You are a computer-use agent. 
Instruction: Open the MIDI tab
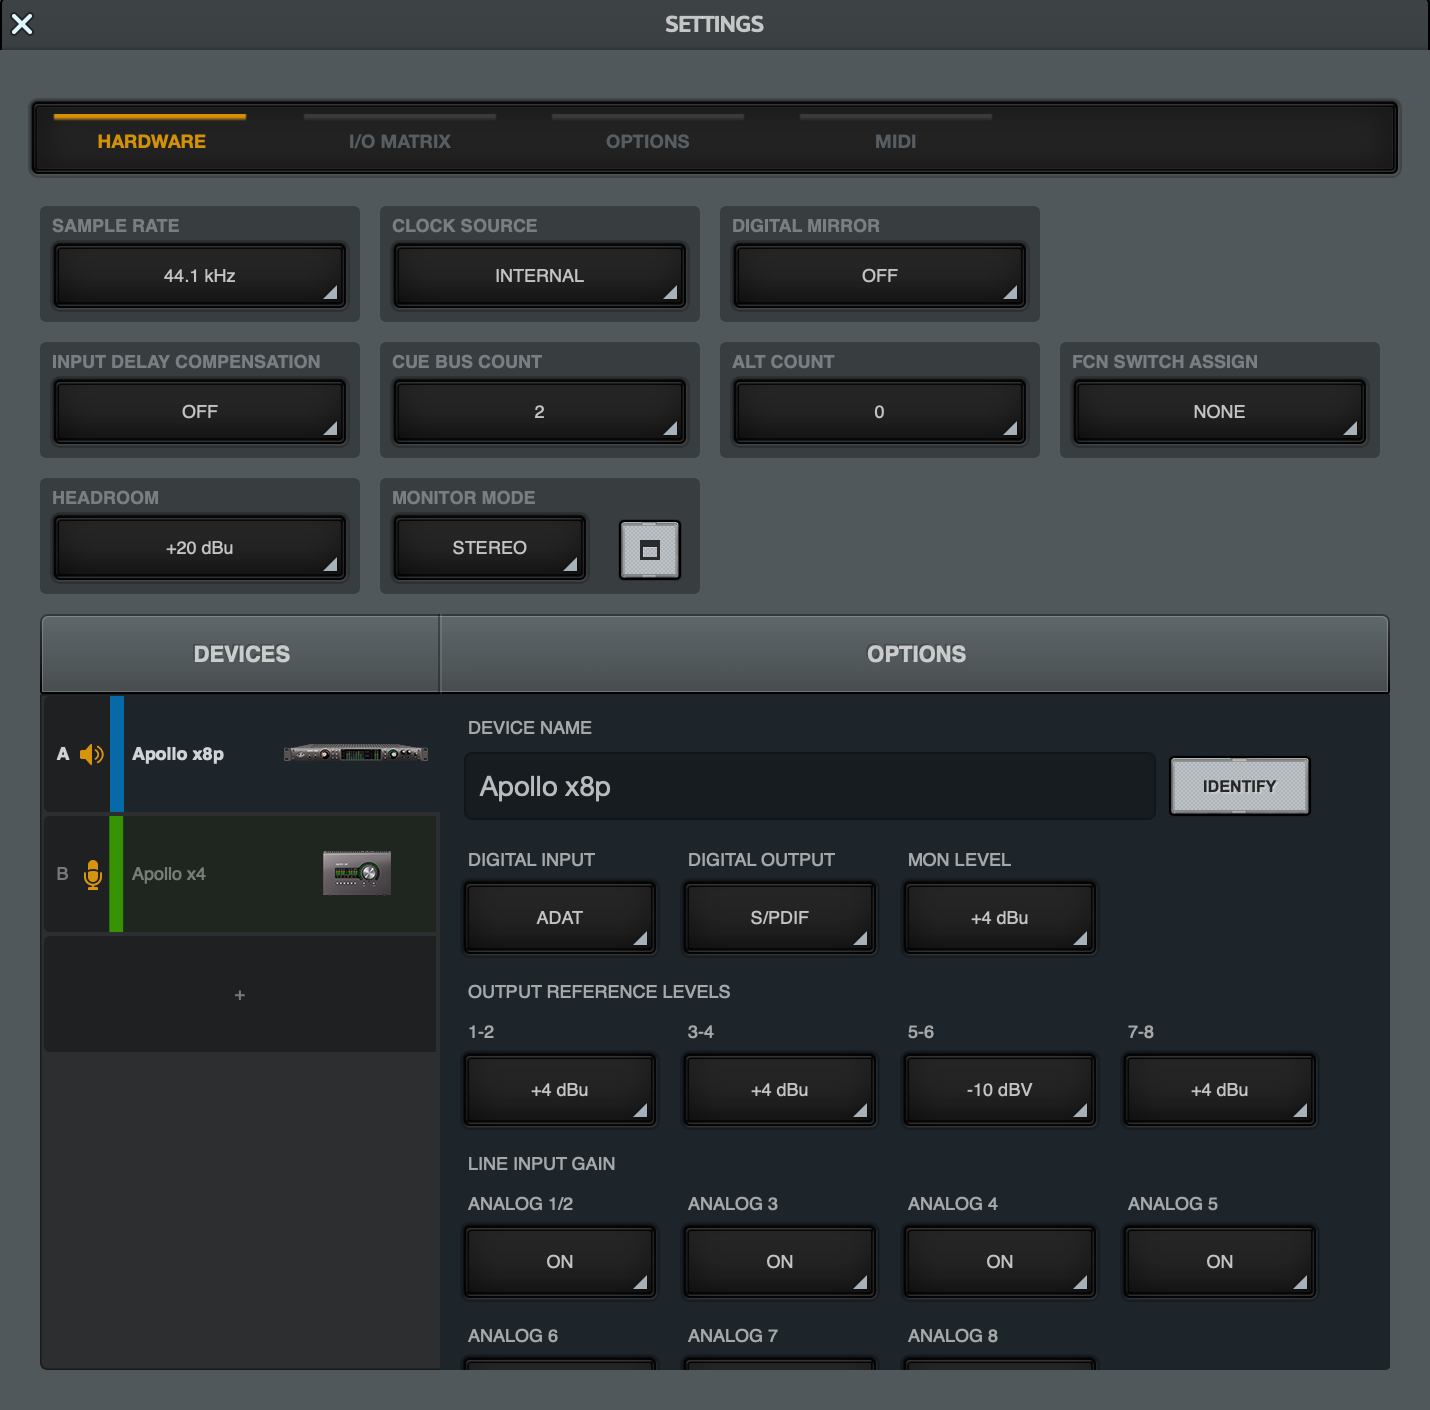tap(895, 141)
